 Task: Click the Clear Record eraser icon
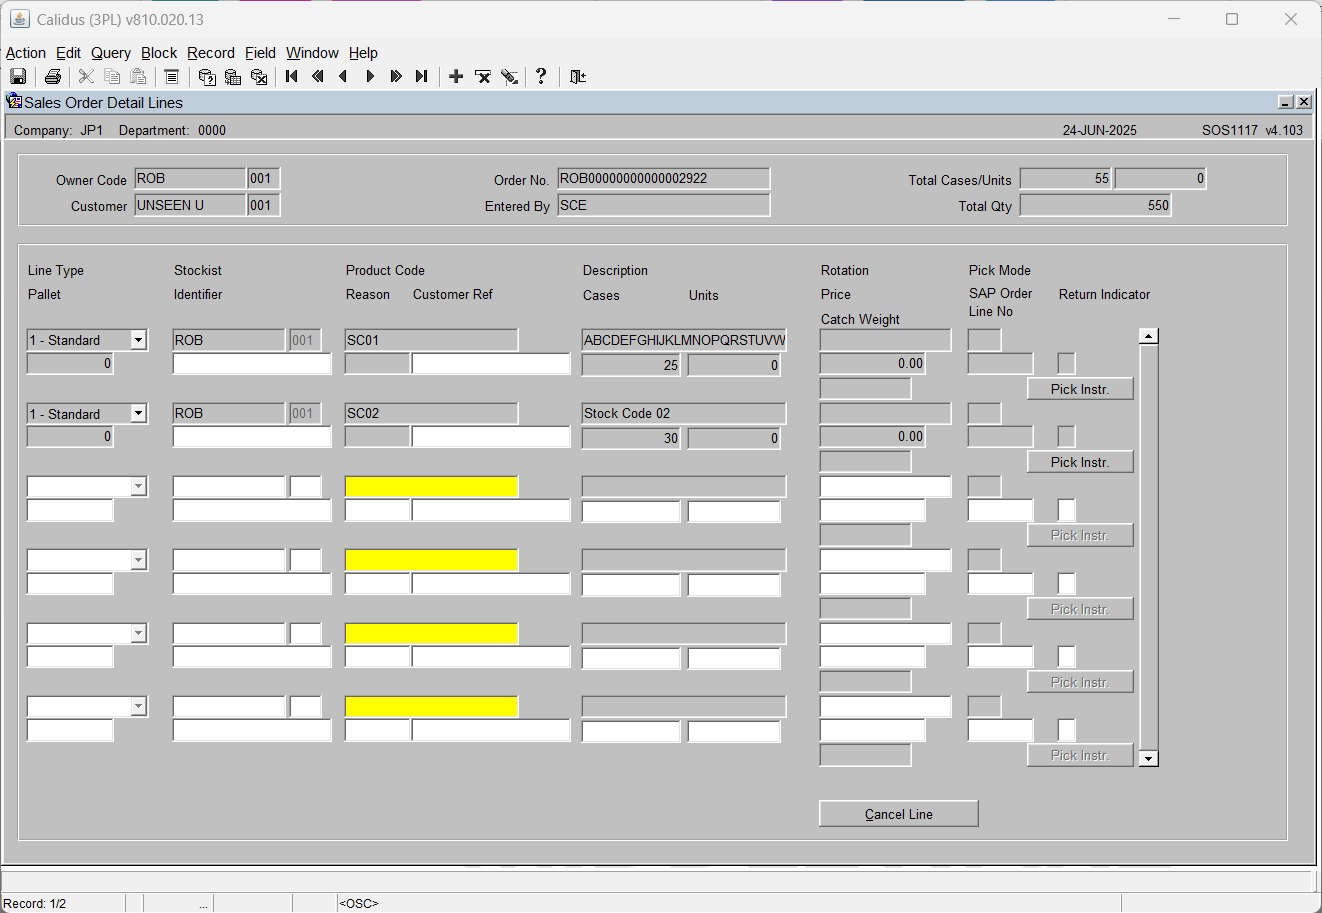point(509,77)
